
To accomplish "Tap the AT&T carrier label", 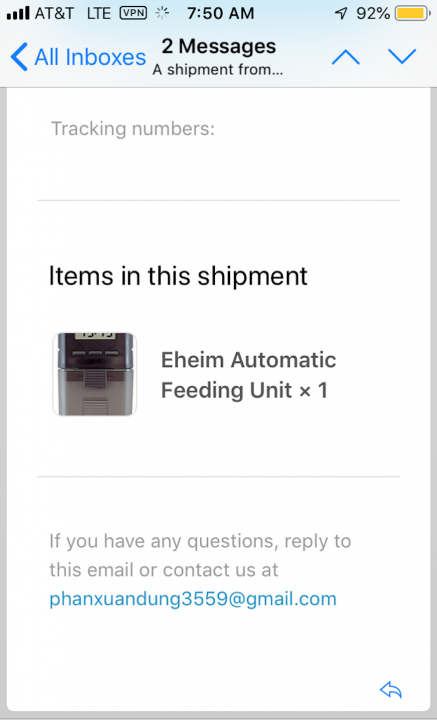I will tap(54, 13).
